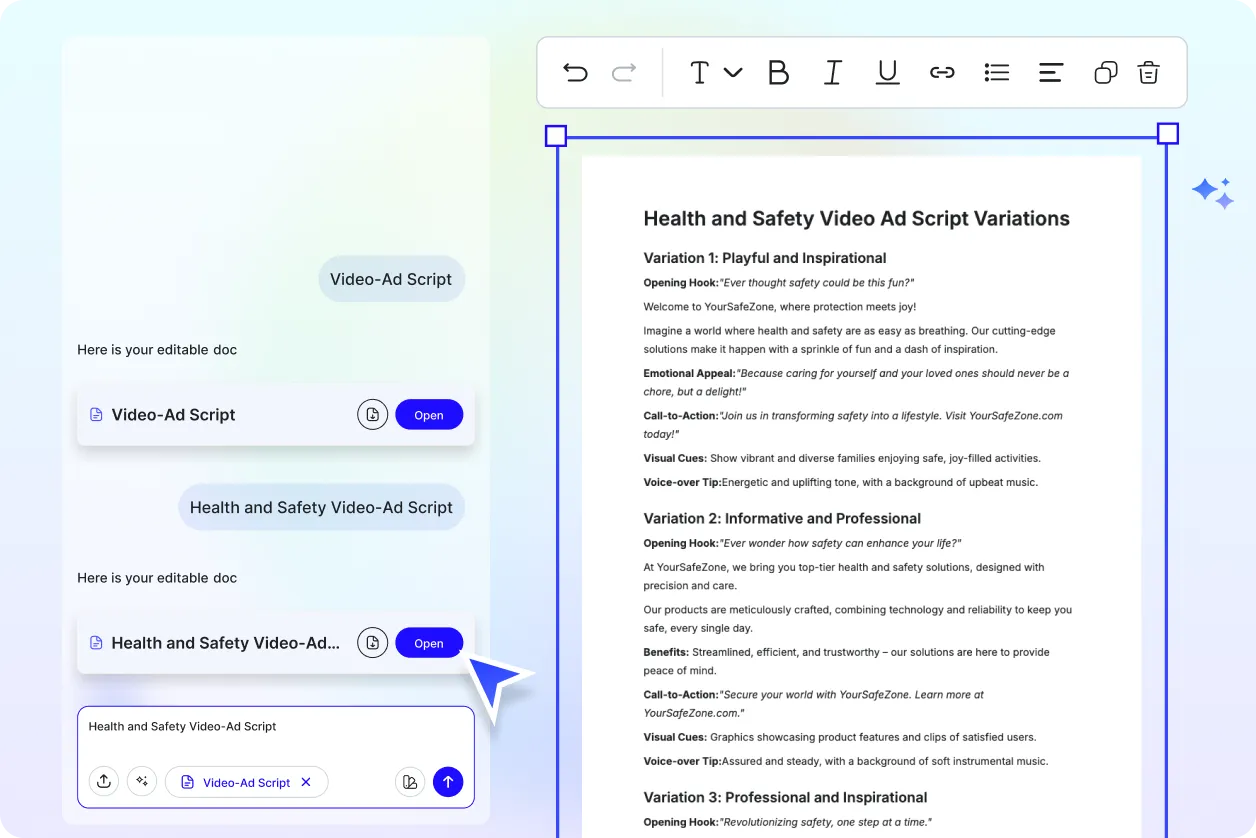Image resolution: width=1256 pixels, height=838 pixels.
Task: Send the message with the arrow button
Action: point(448,781)
